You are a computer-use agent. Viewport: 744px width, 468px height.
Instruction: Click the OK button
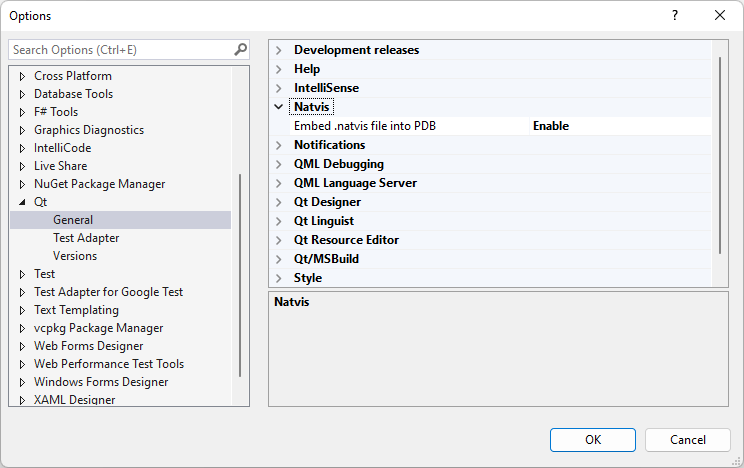[593, 440]
